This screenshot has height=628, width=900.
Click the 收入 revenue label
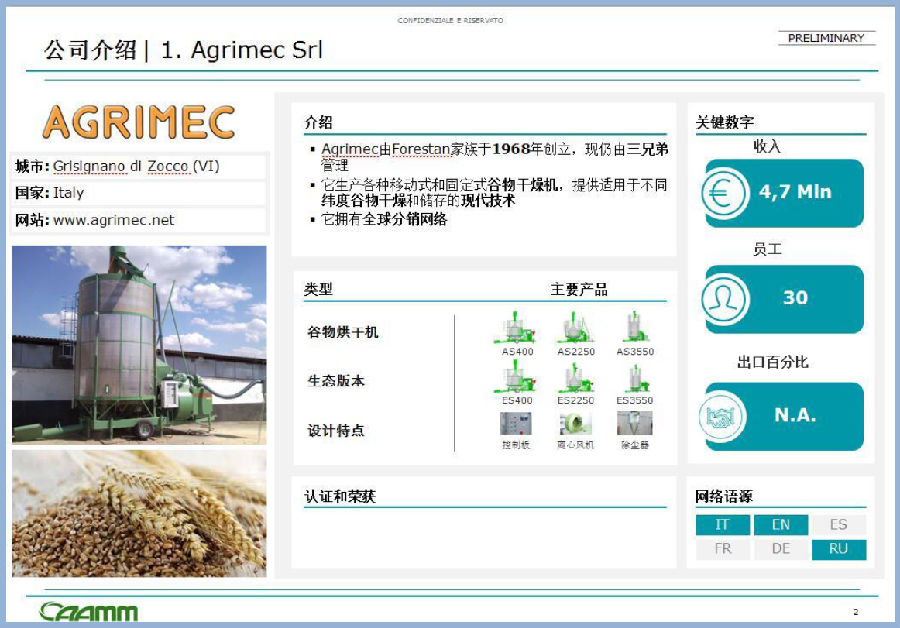pos(767,146)
